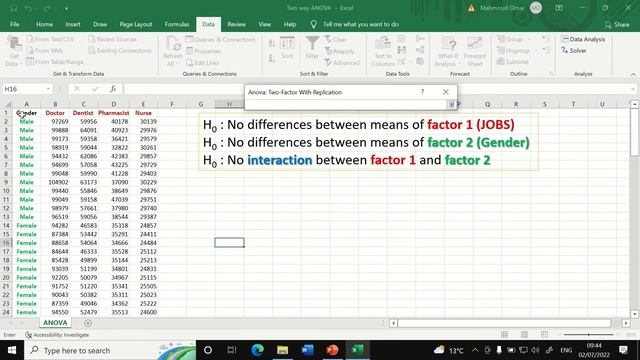Click Clear filter

coord(336,40)
